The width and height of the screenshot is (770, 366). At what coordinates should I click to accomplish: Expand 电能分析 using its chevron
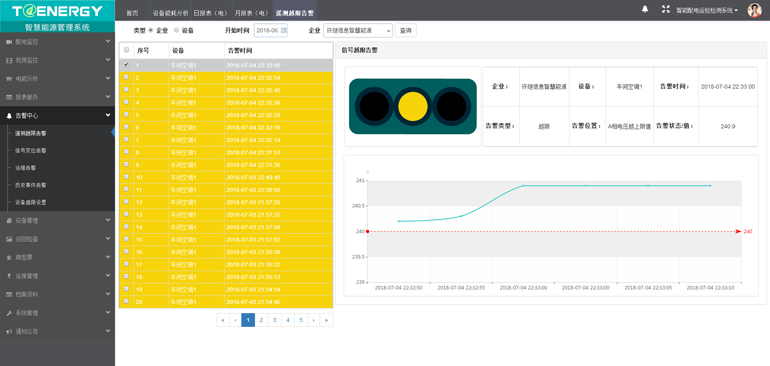click(x=108, y=79)
